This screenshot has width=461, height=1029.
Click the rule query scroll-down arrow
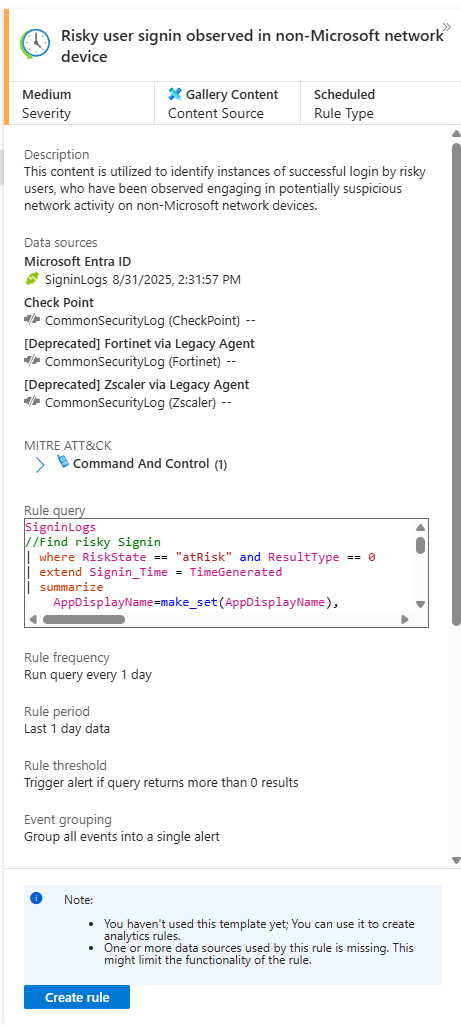(x=420, y=604)
